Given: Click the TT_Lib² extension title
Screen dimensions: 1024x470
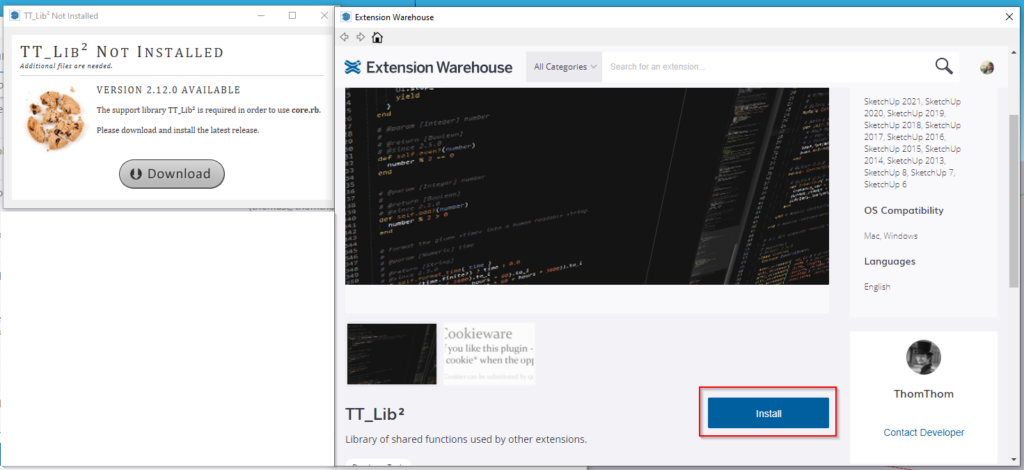Looking at the screenshot, I should [x=376, y=414].
